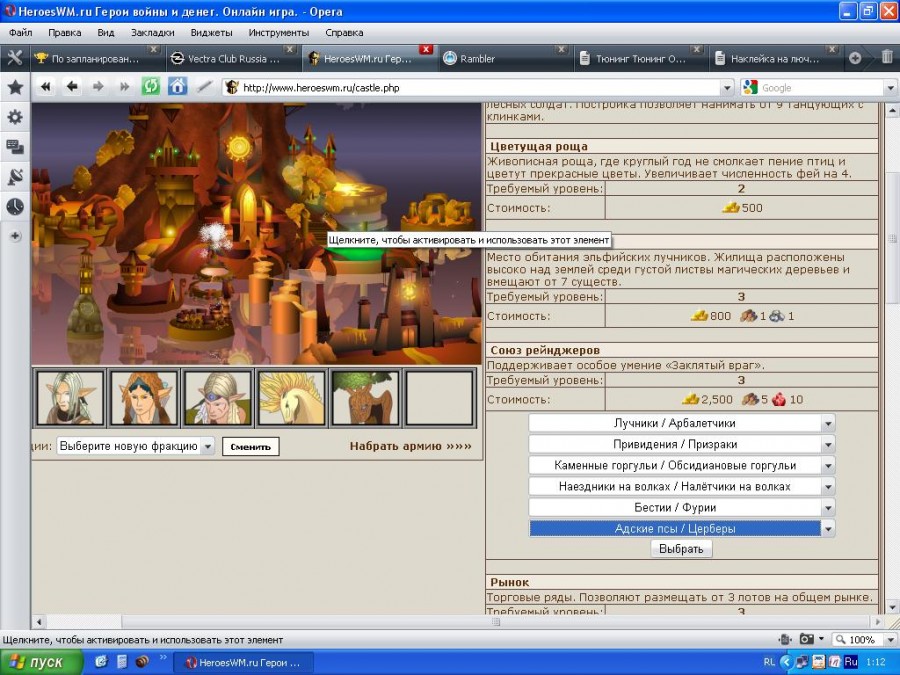
Task: Open the Виджеты menu
Action: point(211,33)
